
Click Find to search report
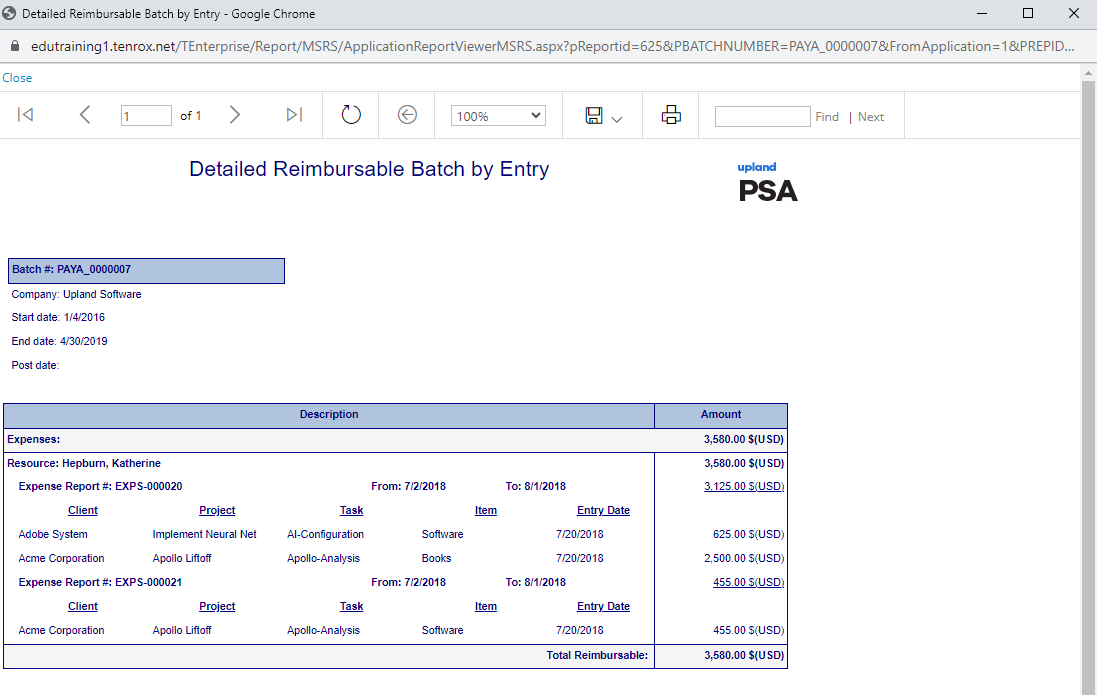[827, 117]
